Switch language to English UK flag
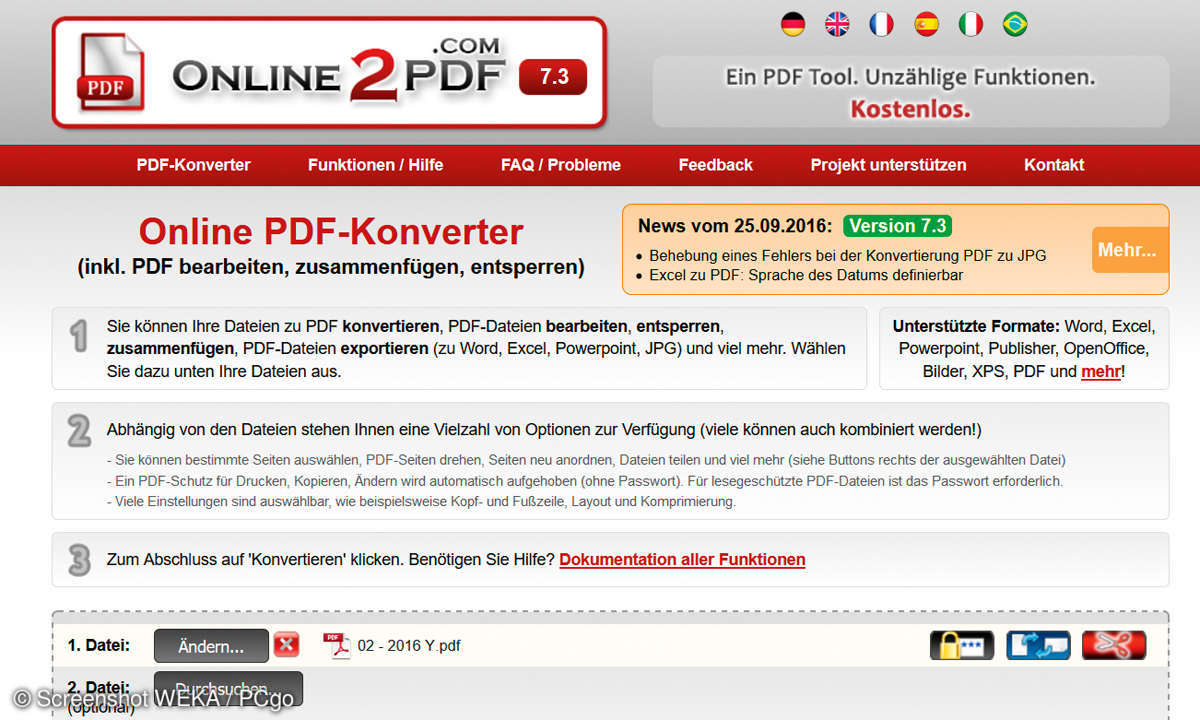Viewport: 1200px width, 720px height. 837,24
